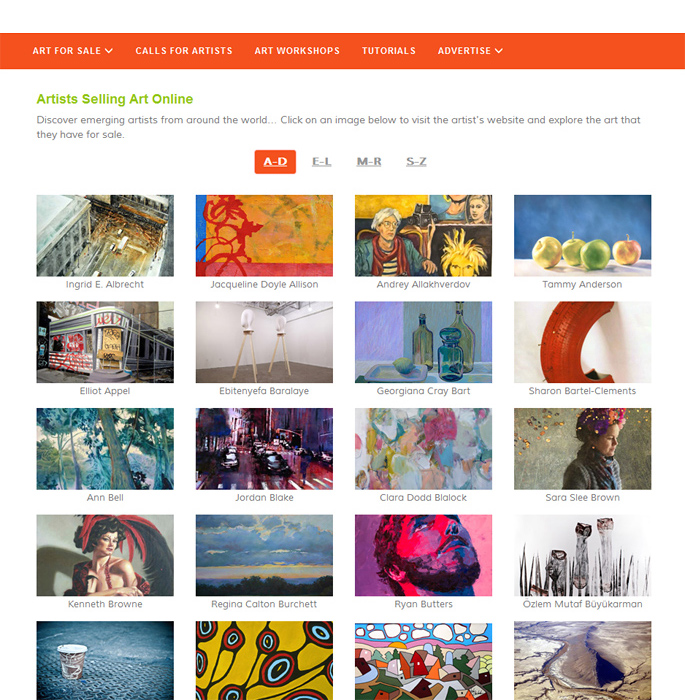Screen dimensions: 685x700
Task: Click the Jacqueline Doyle Allison name link
Action: 264,284
